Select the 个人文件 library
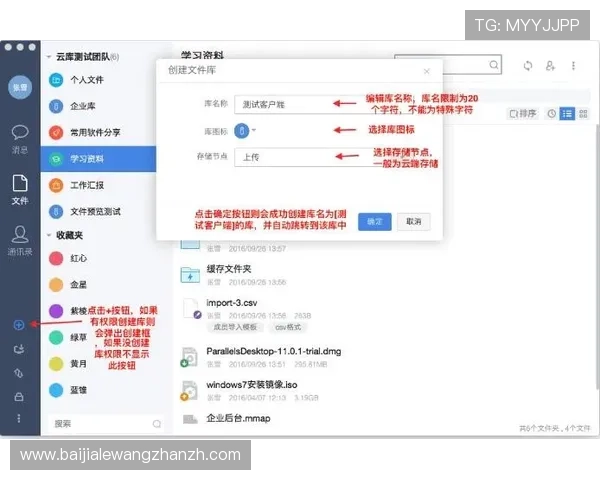The image size is (600, 480). click(98, 80)
